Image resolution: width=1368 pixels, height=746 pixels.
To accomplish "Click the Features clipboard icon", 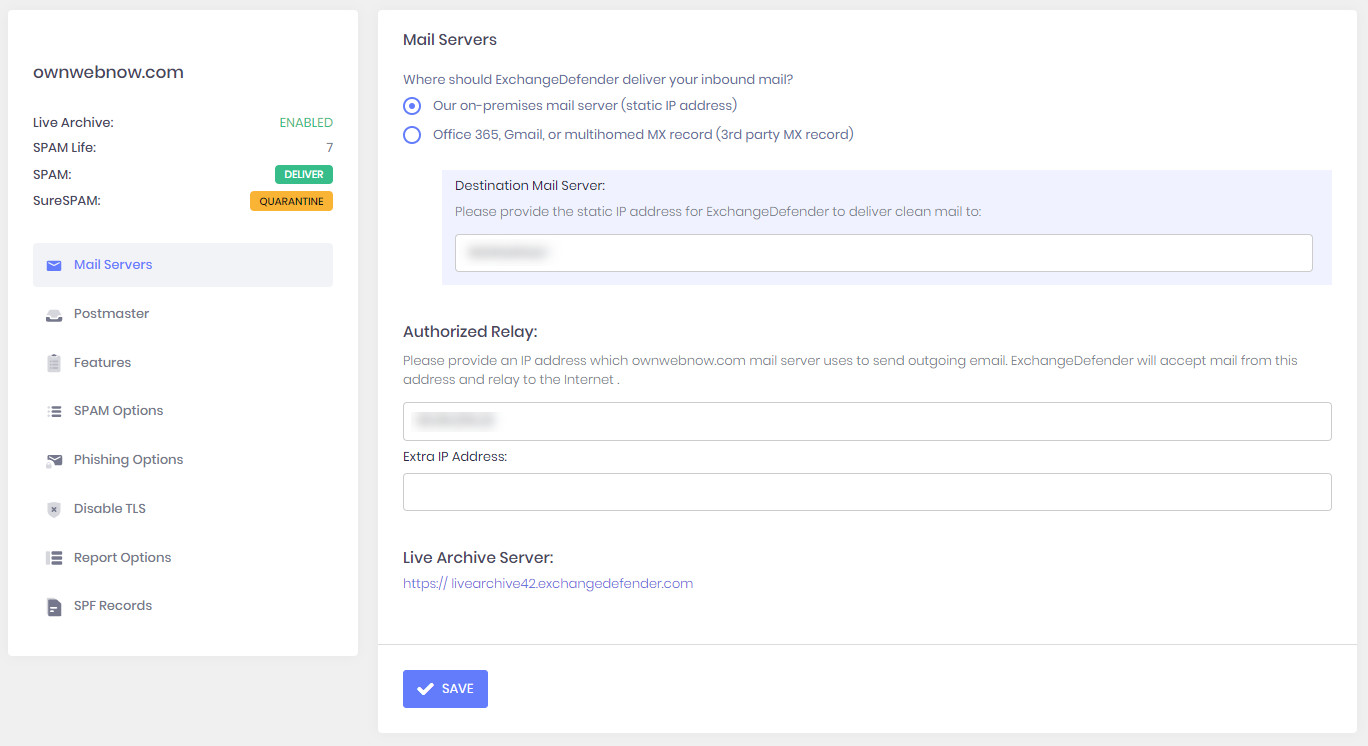I will tap(54, 363).
